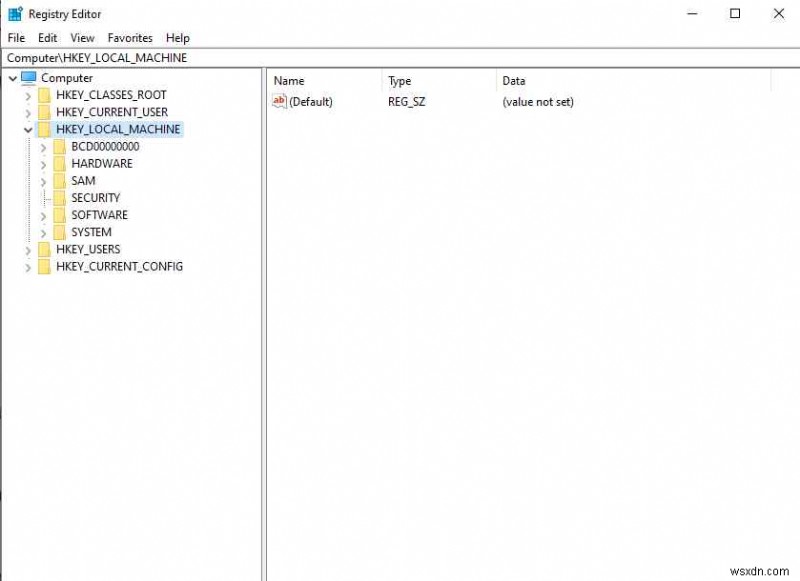Viewport: 800px width, 581px height.
Task: Select the SAM folder icon
Action: coord(58,180)
